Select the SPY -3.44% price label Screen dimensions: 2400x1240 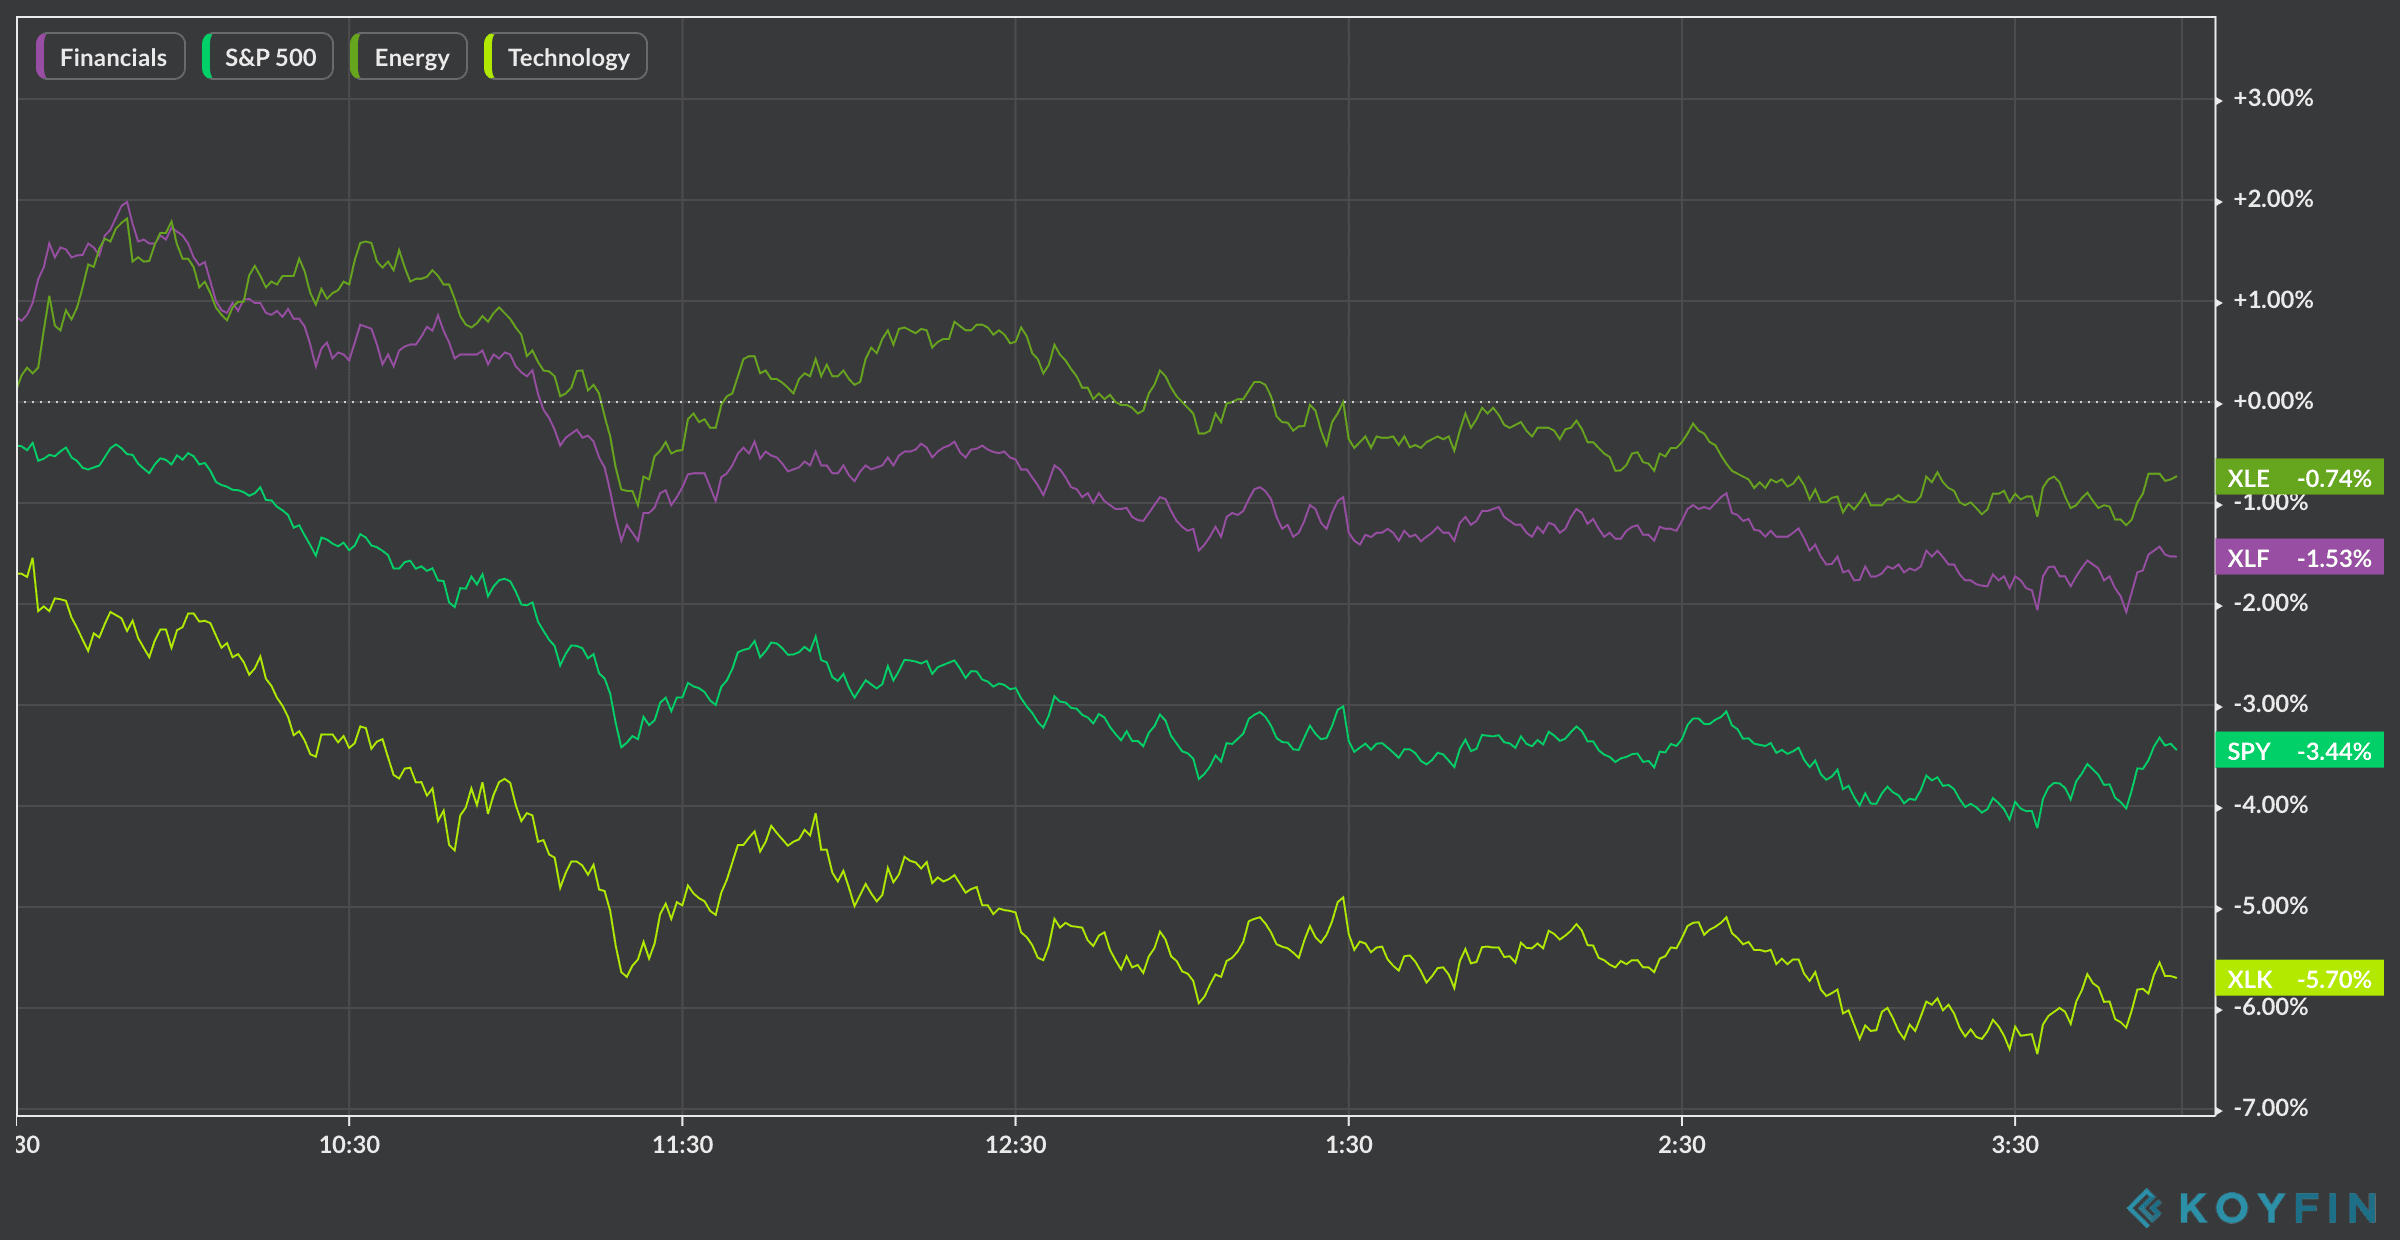[x=2299, y=751]
